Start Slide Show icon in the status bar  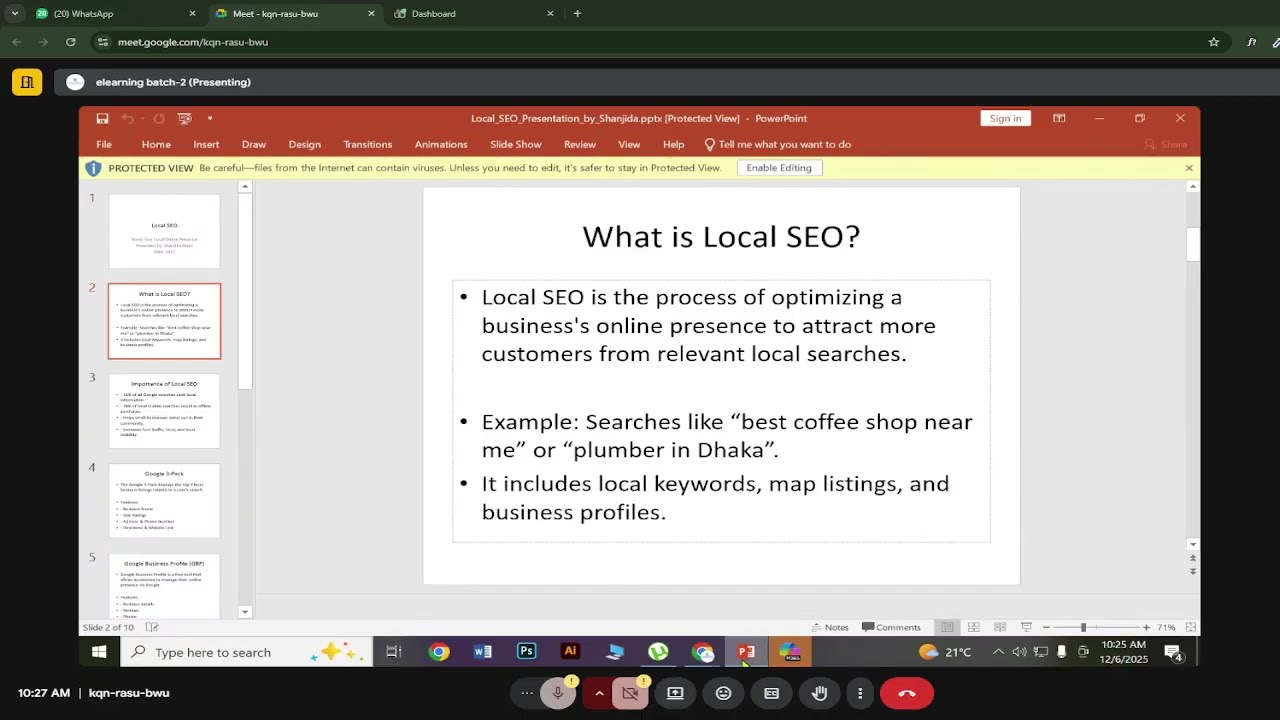tap(1026, 627)
